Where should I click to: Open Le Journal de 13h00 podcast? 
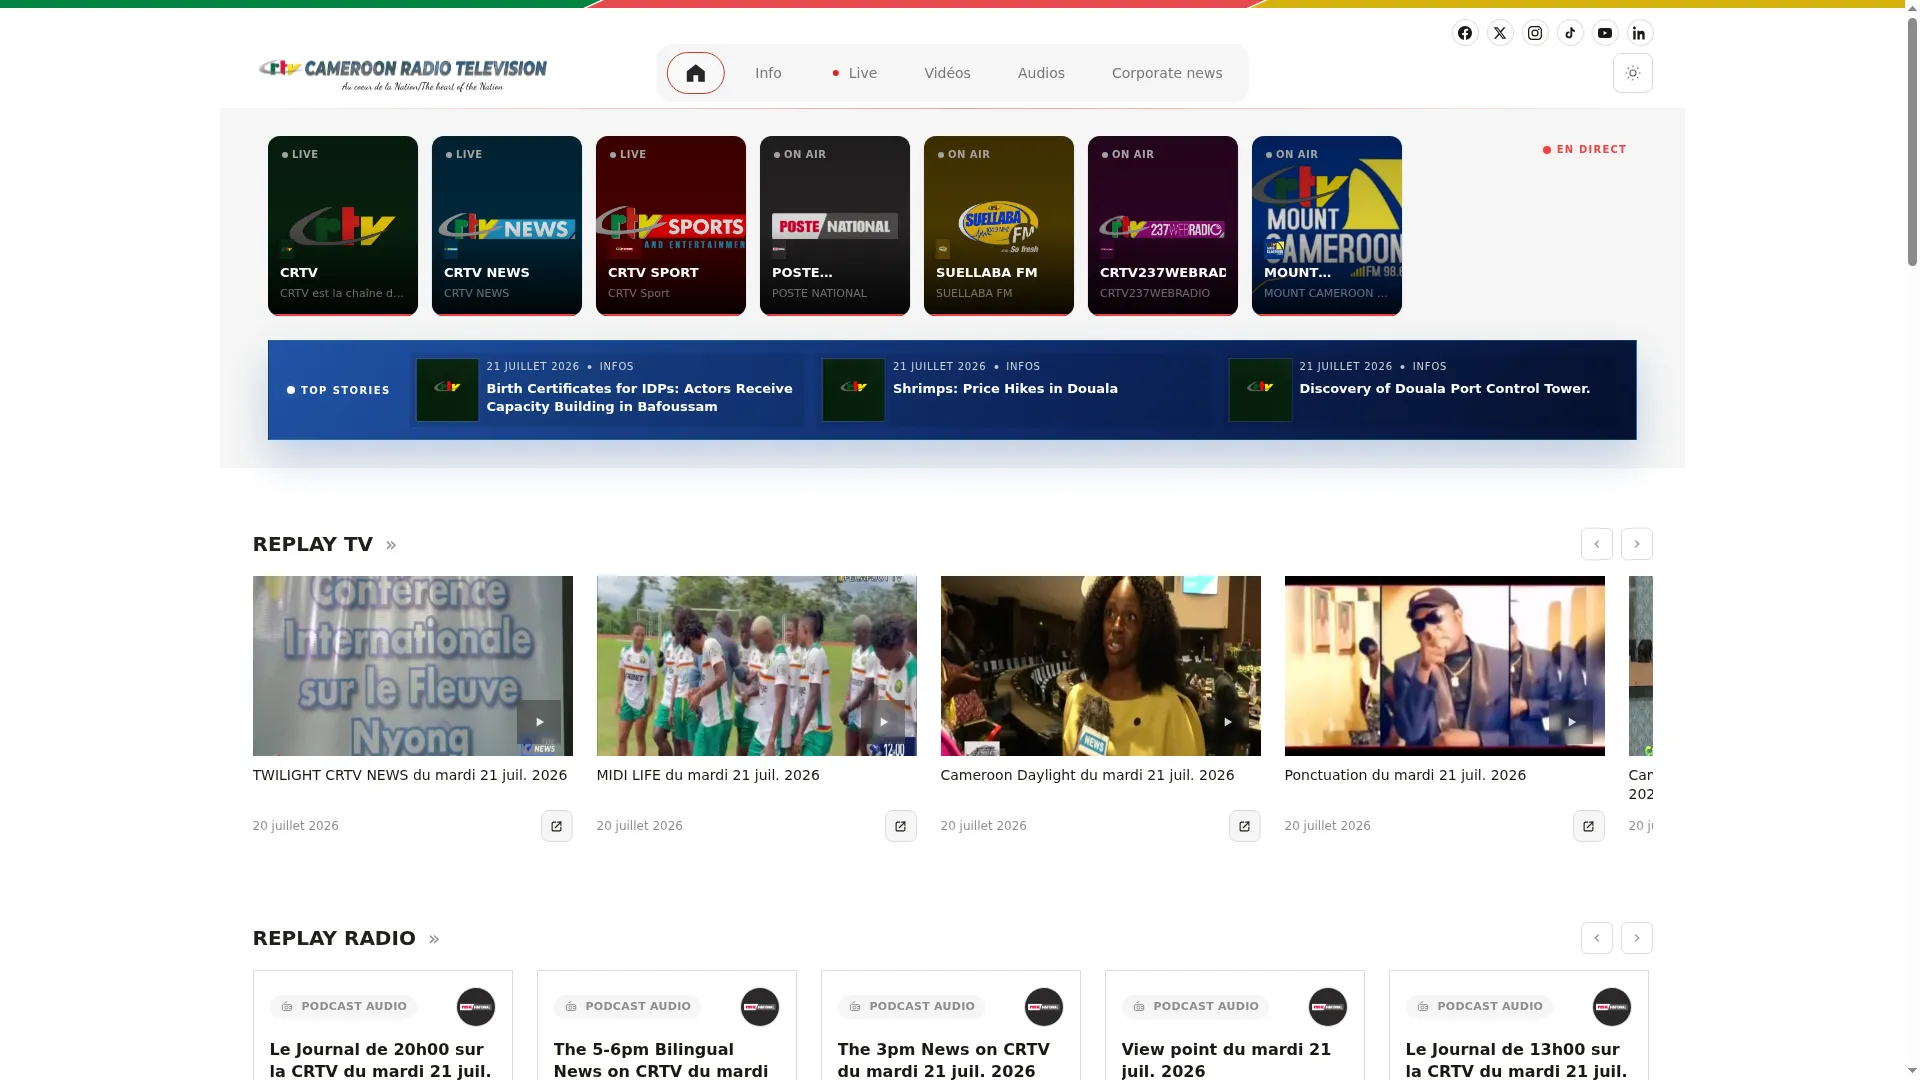pos(1516,1060)
